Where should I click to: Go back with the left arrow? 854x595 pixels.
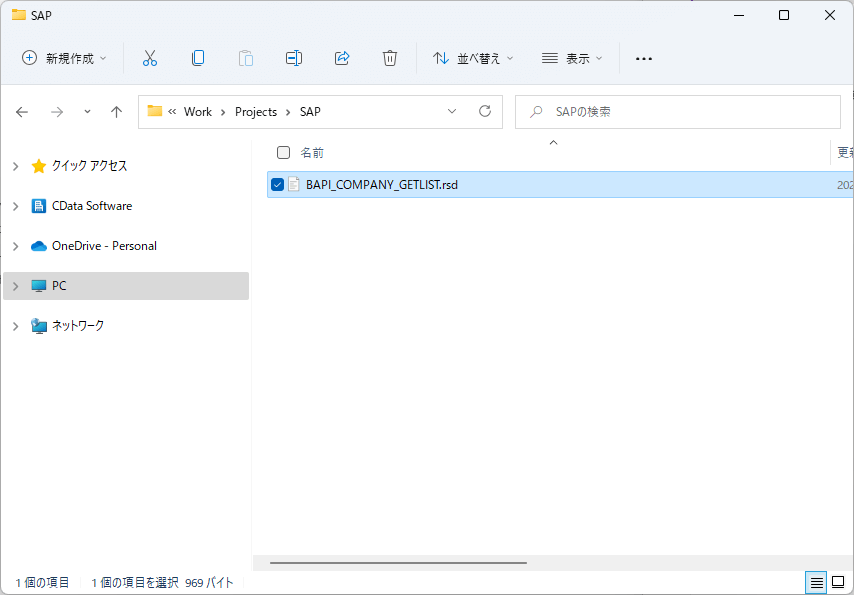[x=22, y=112]
